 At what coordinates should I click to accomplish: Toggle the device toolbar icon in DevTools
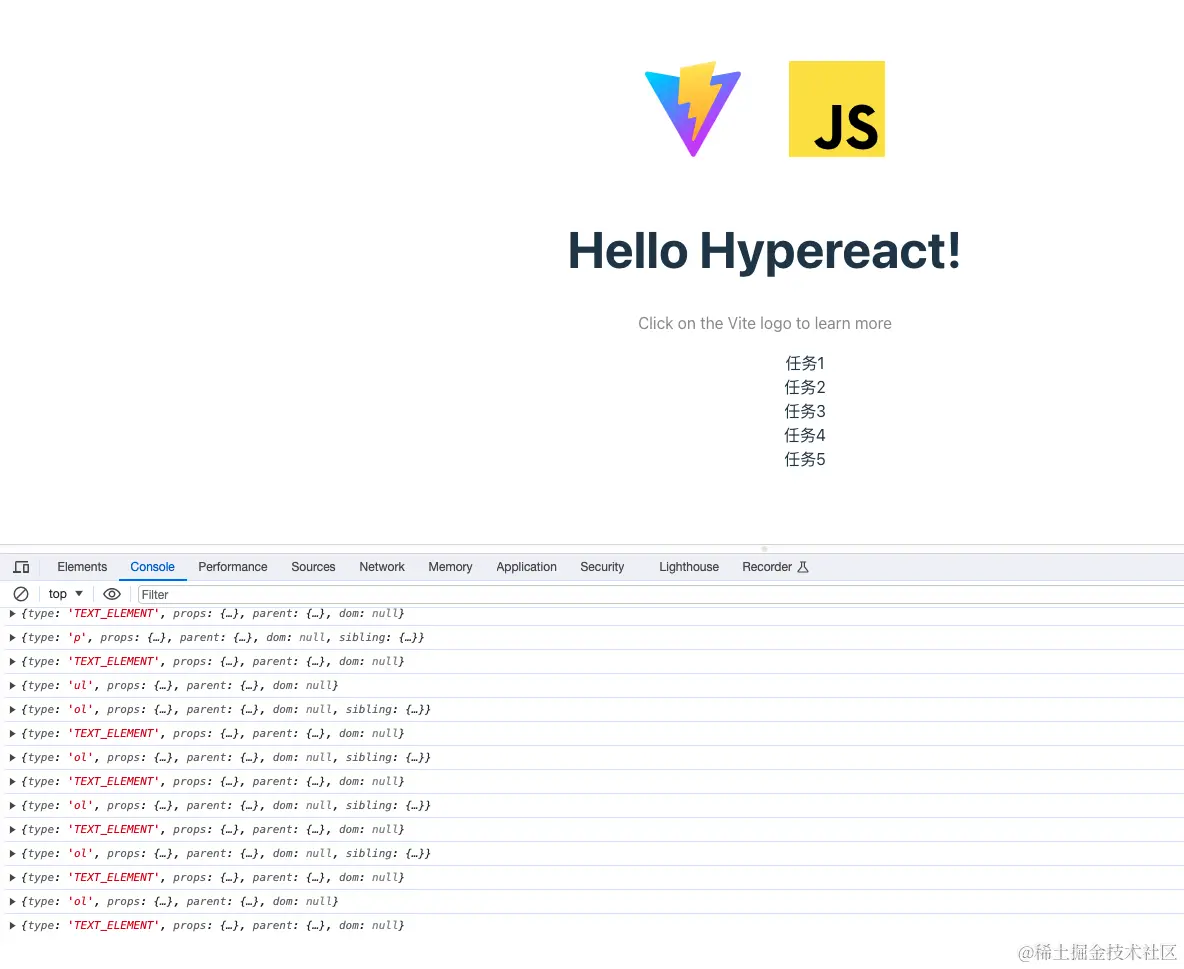(x=22, y=566)
